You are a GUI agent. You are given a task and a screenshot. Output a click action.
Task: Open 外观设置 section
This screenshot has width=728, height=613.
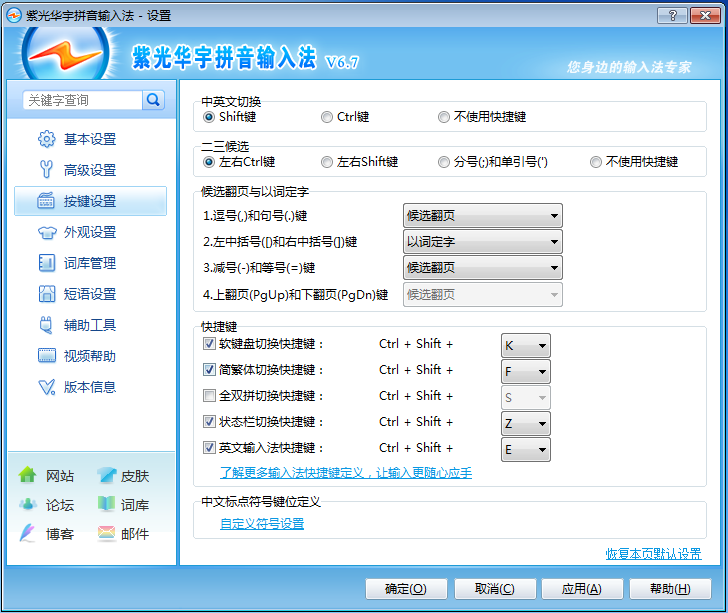(91, 232)
